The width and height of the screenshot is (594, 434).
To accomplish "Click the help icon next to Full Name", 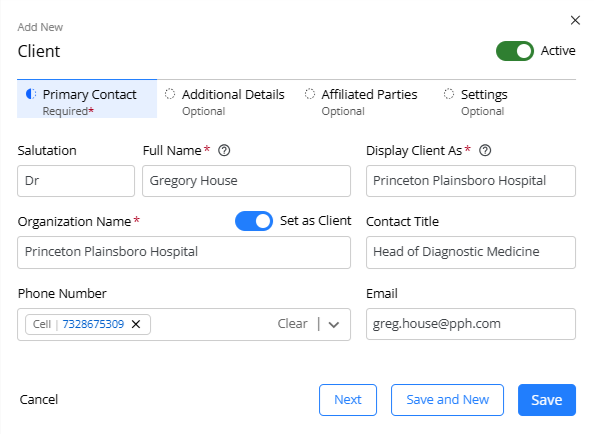I will tap(224, 150).
